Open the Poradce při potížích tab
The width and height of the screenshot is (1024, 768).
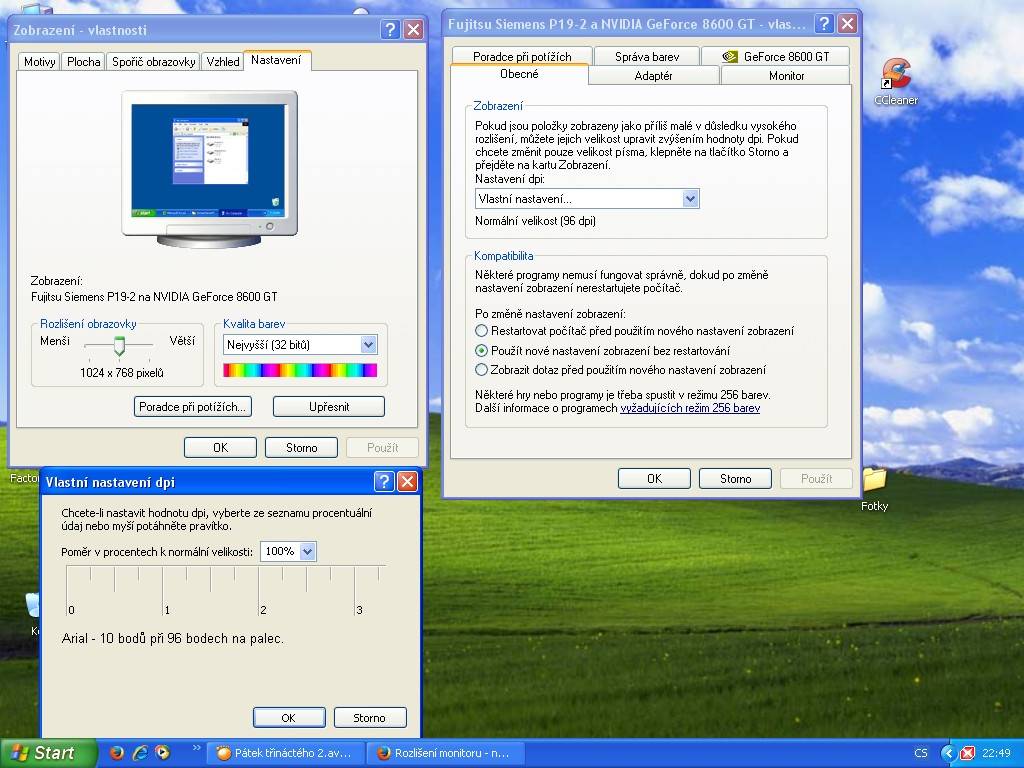coord(522,56)
